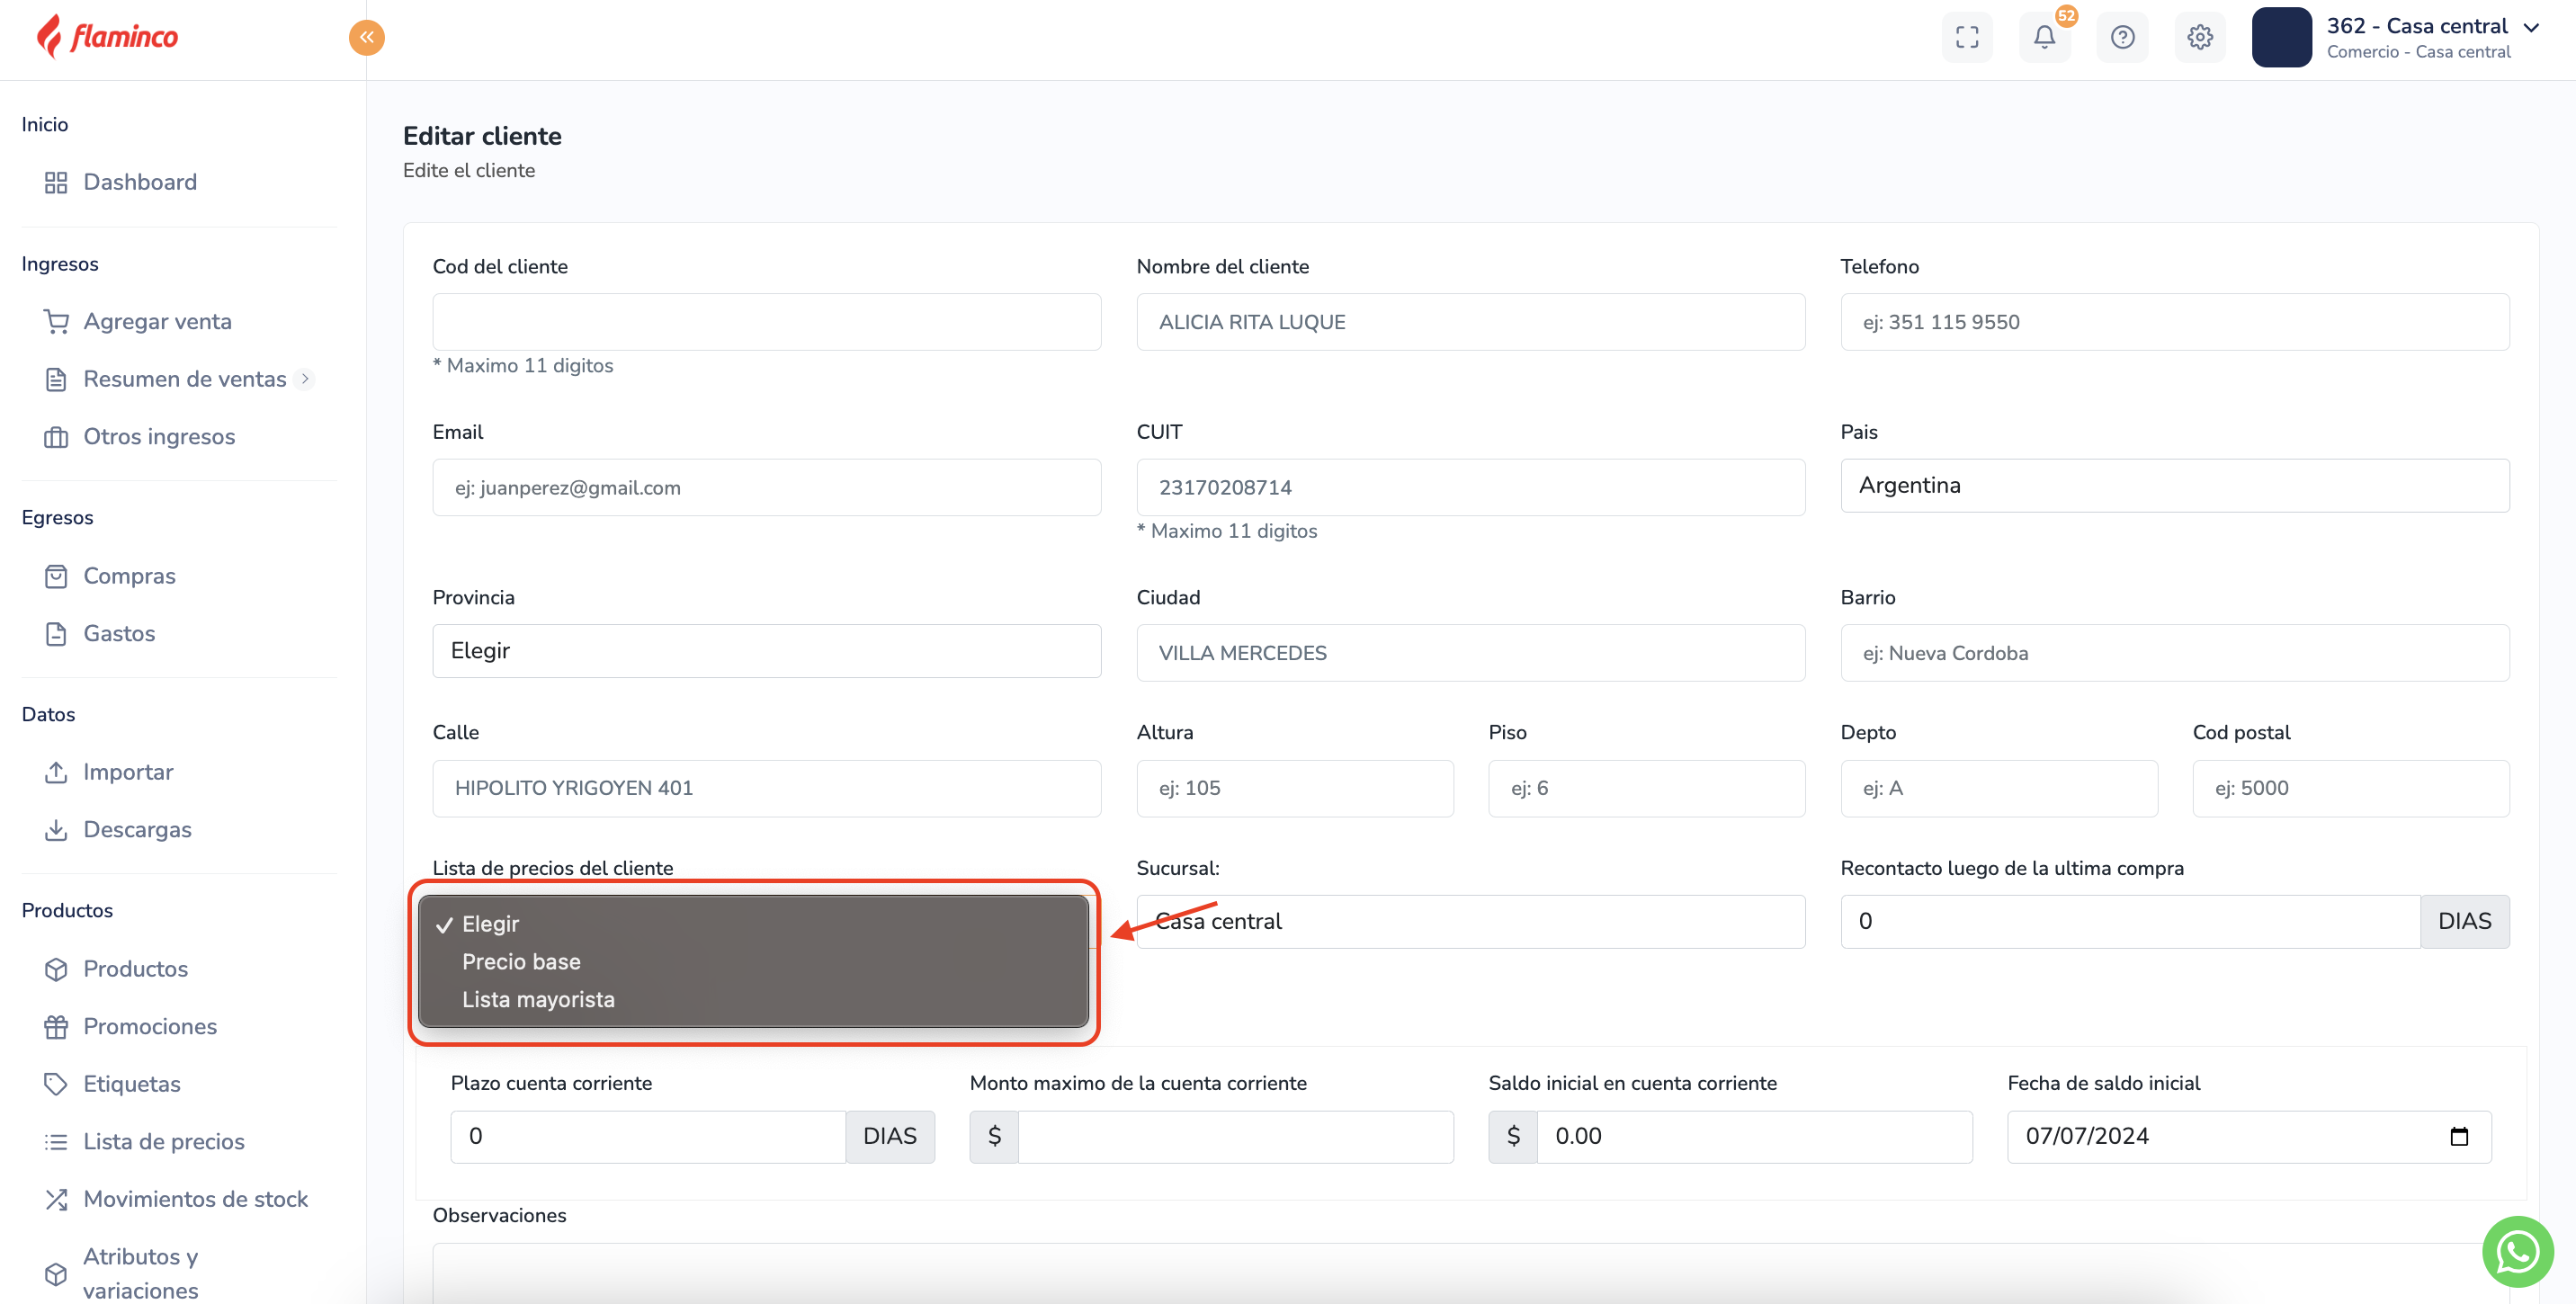Select Precio base in the price list dropdown

(521, 961)
